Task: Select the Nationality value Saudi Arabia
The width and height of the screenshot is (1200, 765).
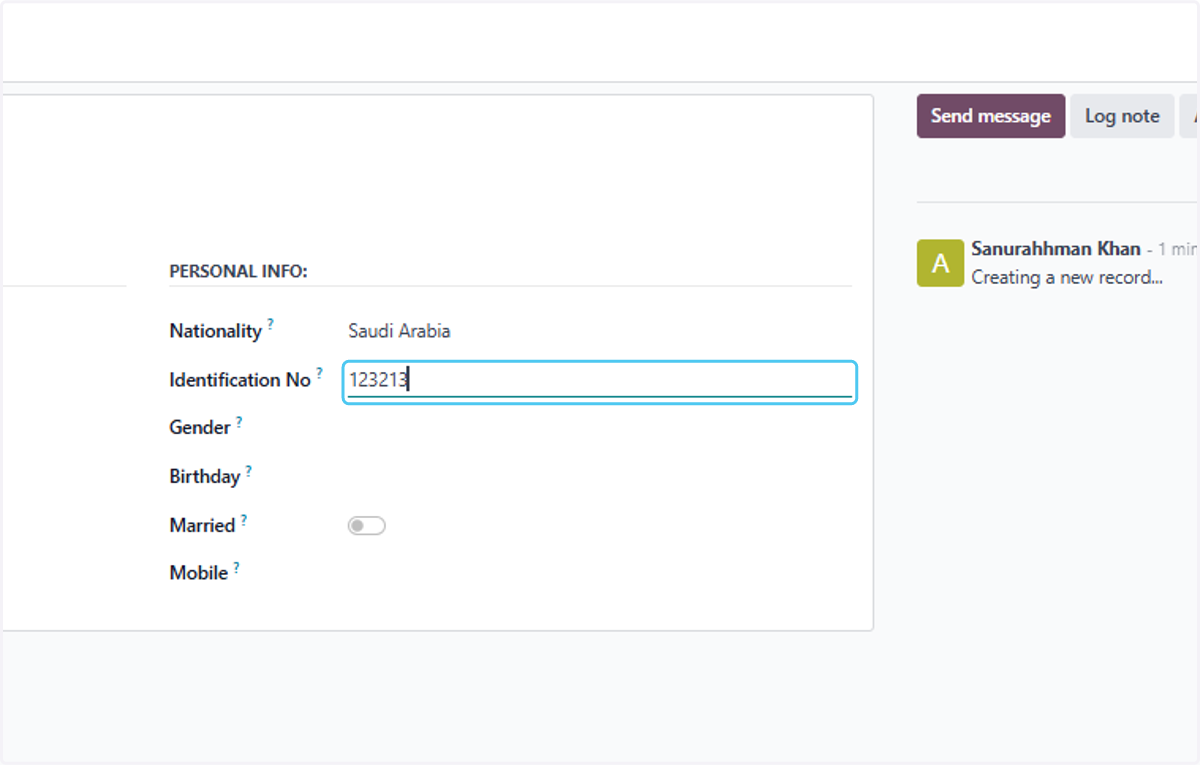Action: pos(399,331)
